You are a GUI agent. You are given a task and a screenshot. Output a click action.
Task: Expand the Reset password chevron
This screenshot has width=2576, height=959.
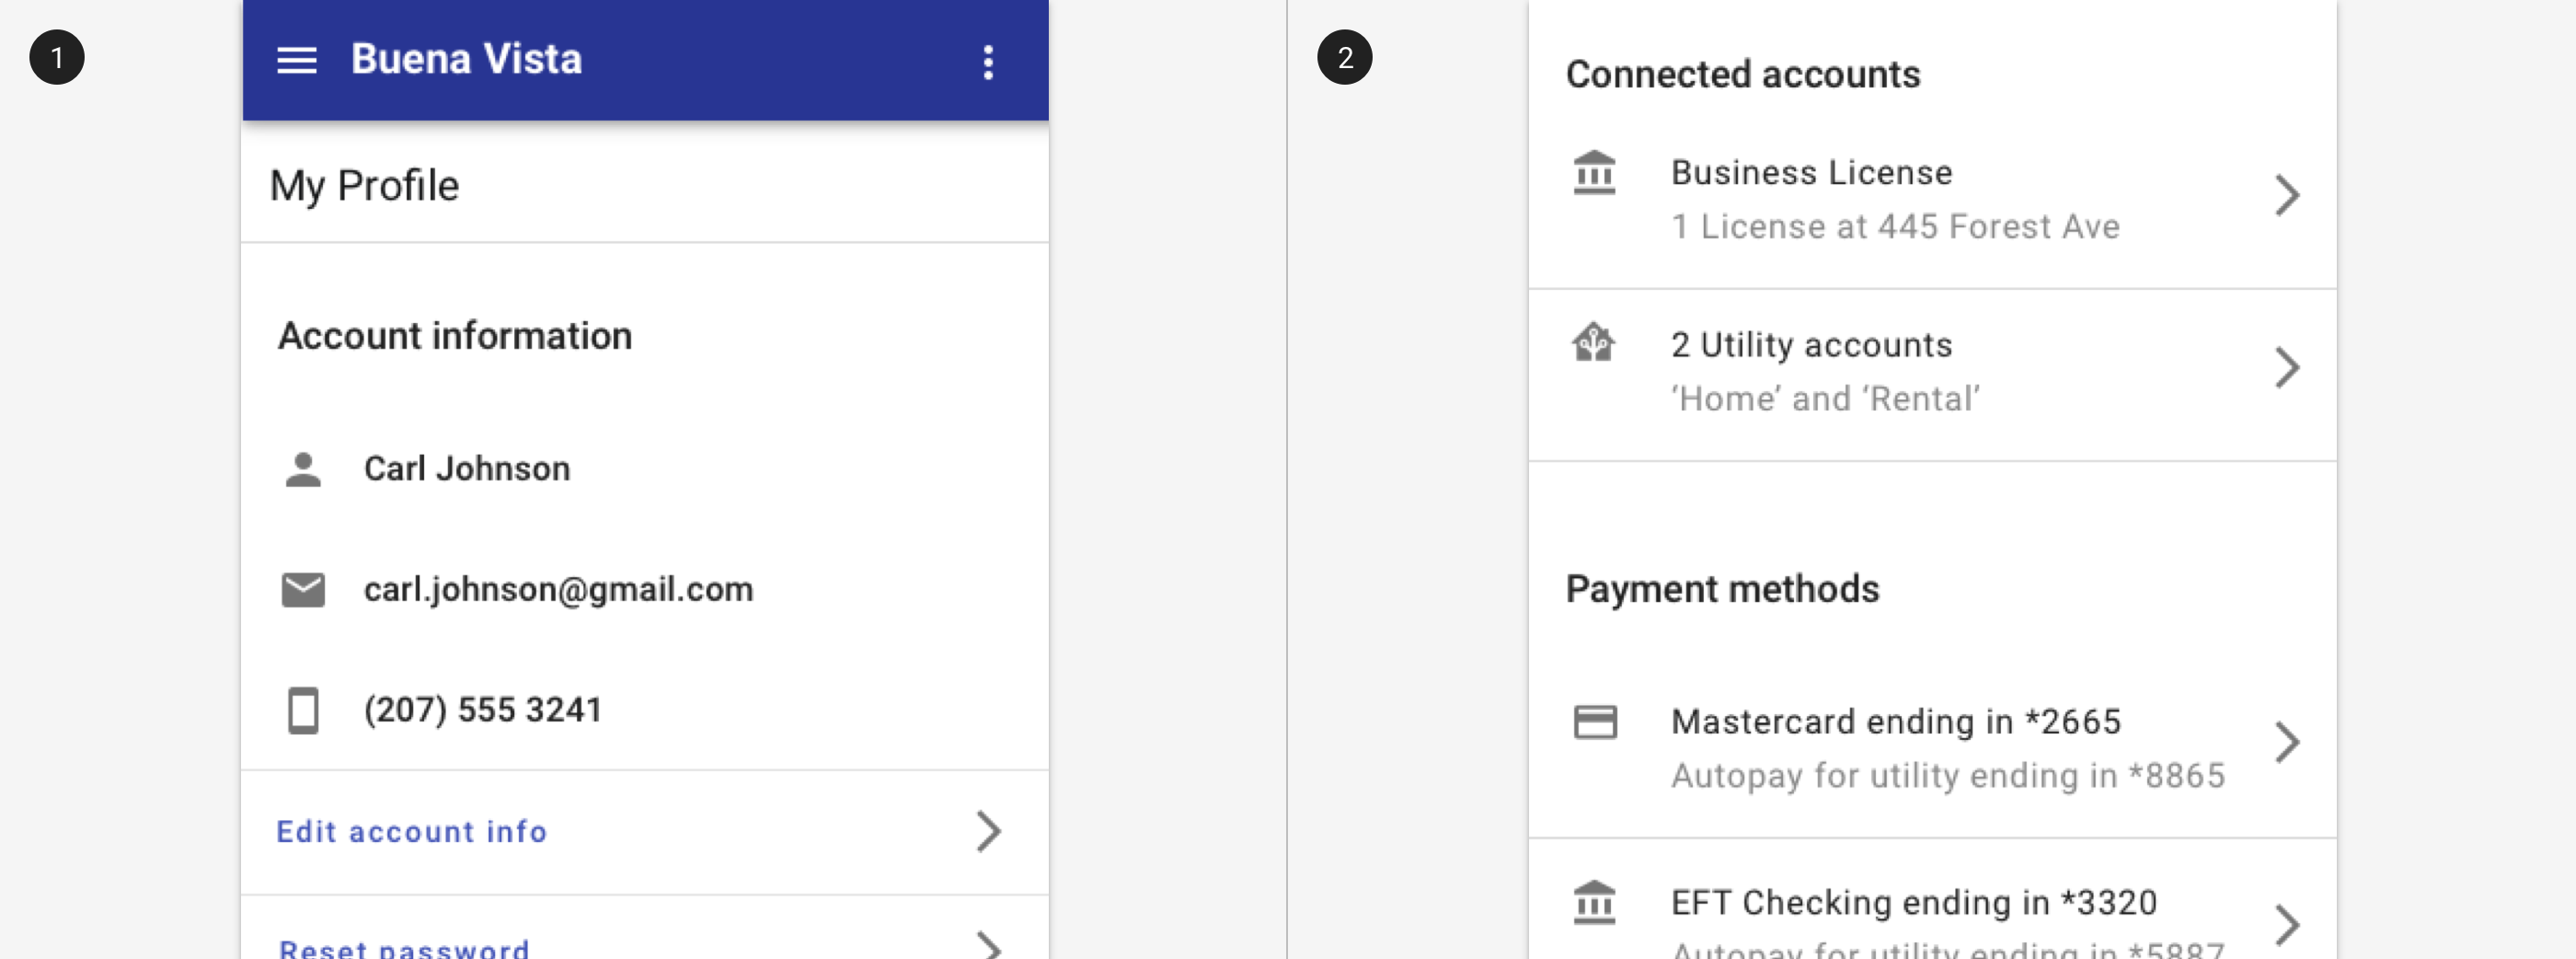(x=988, y=946)
